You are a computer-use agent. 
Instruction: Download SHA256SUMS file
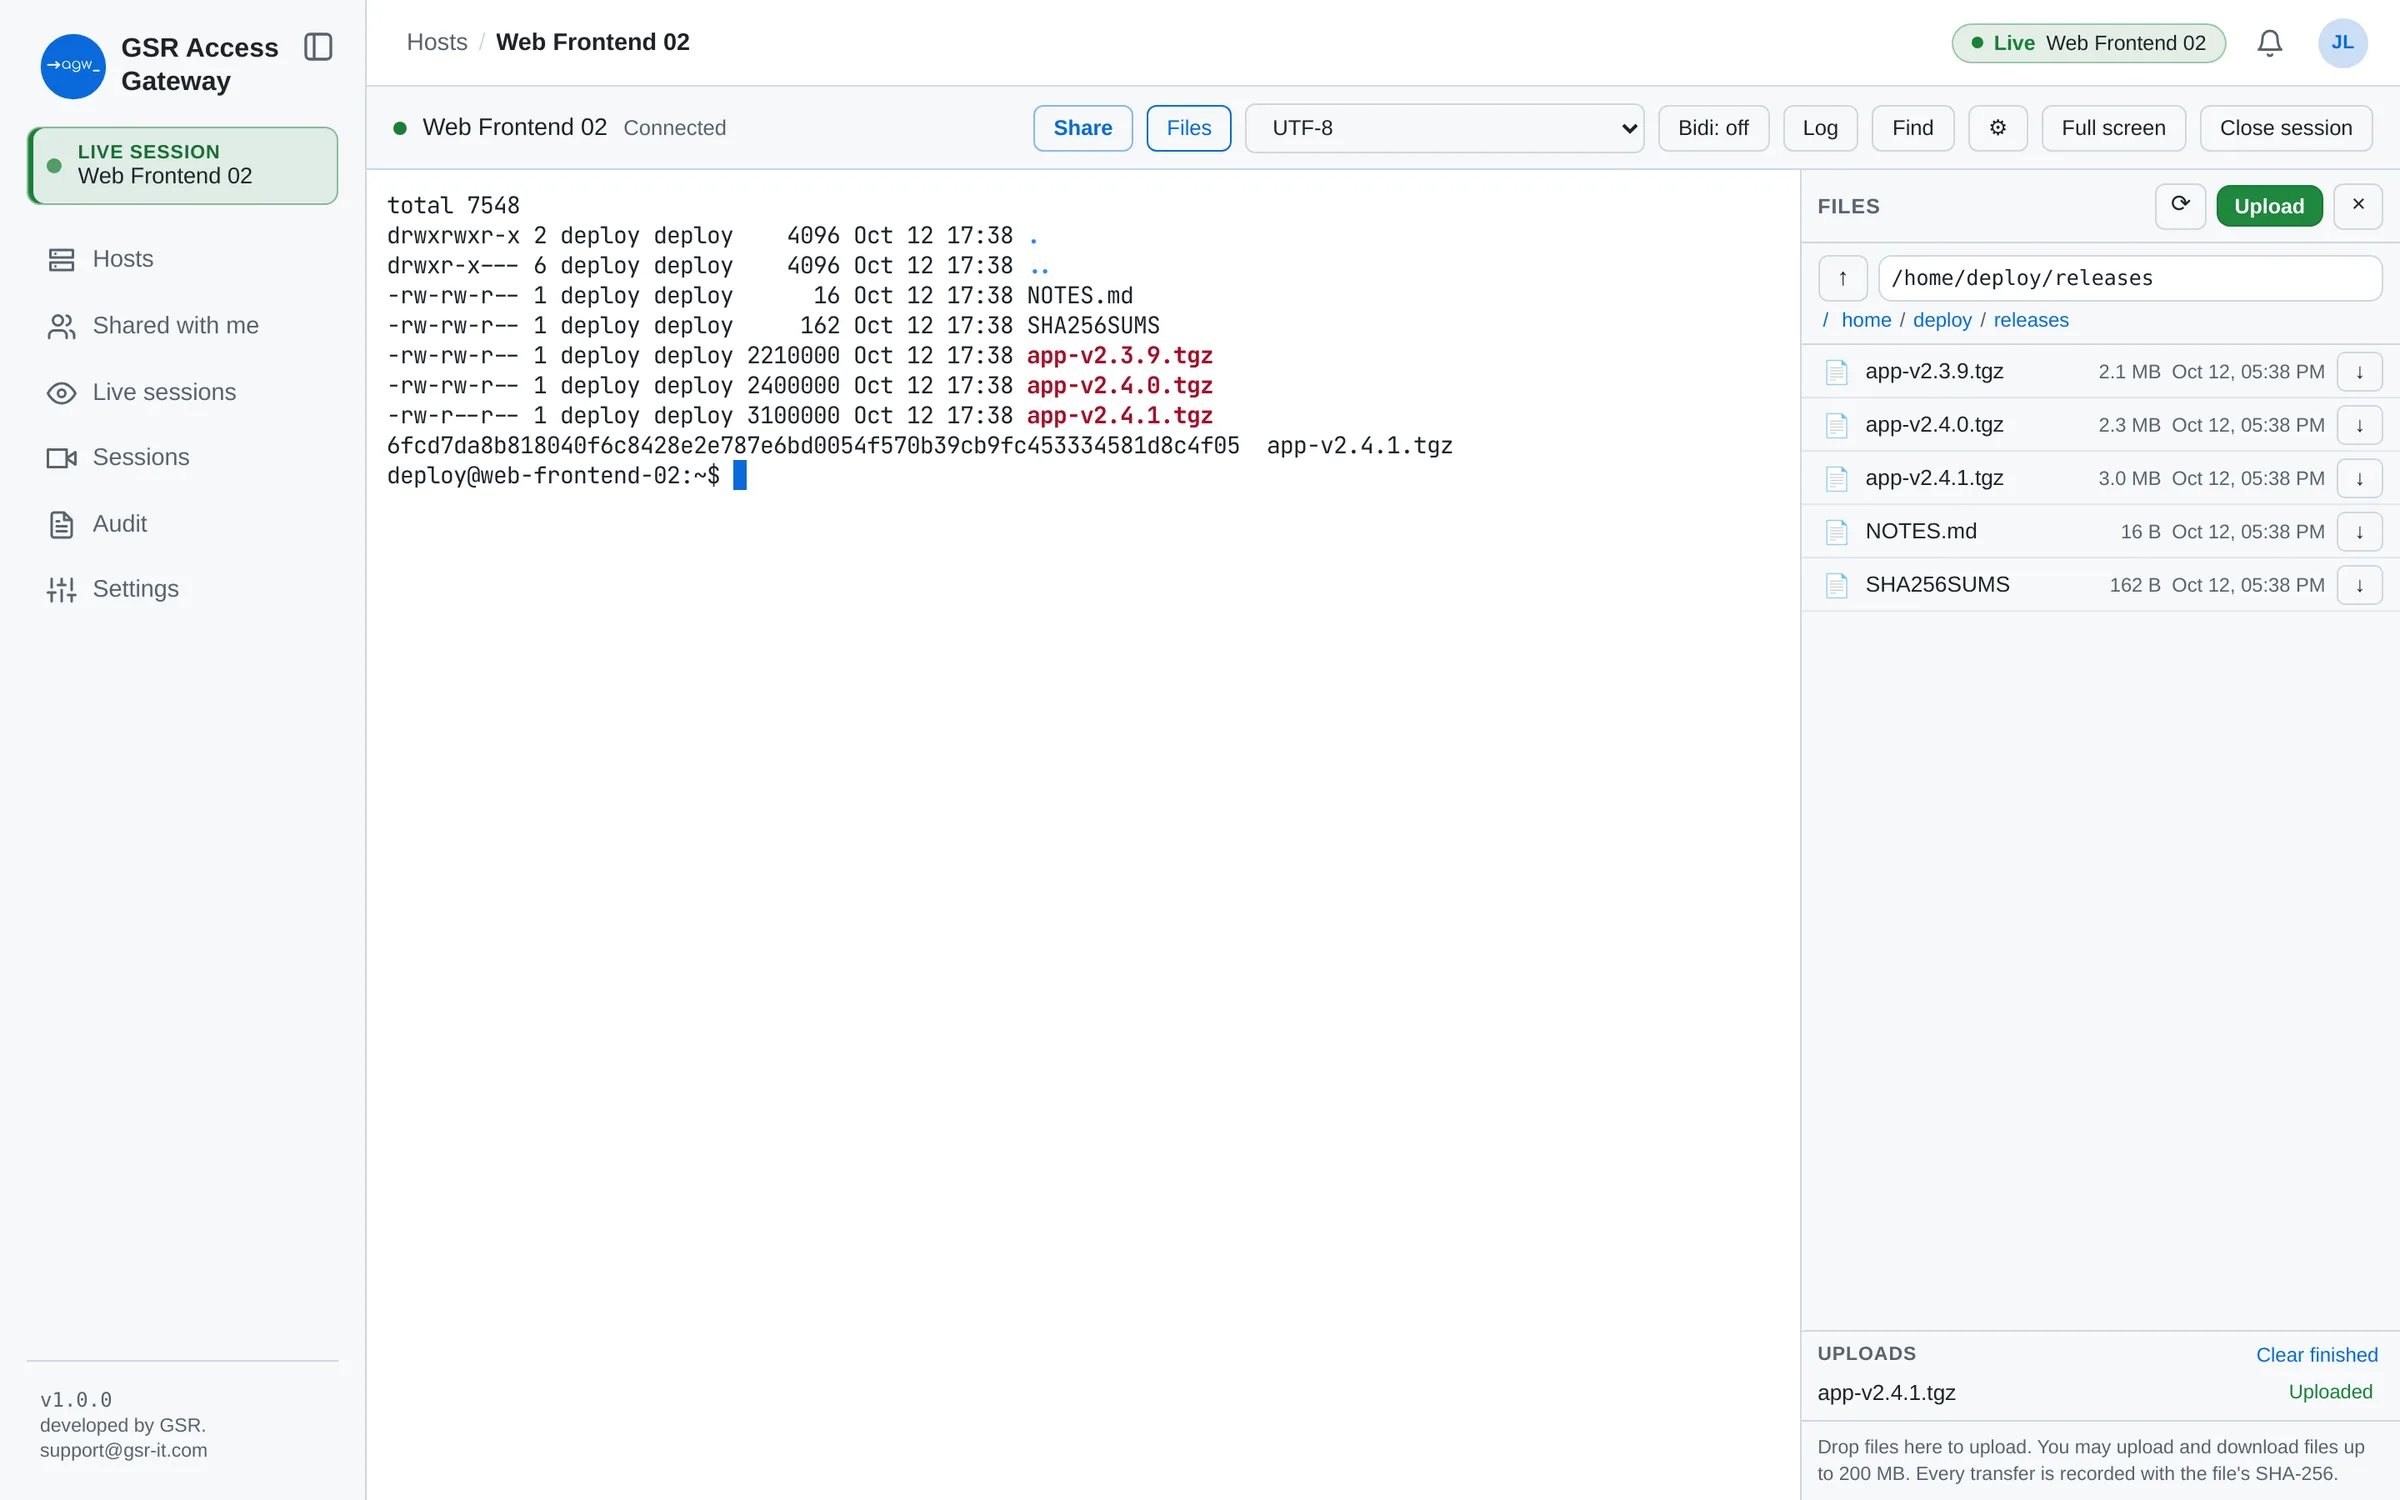tap(2359, 585)
